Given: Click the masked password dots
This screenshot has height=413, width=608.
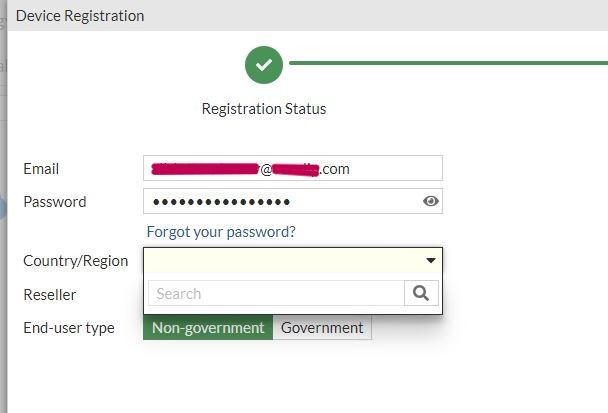Looking at the screenshot, I should (x=221, y=202).
